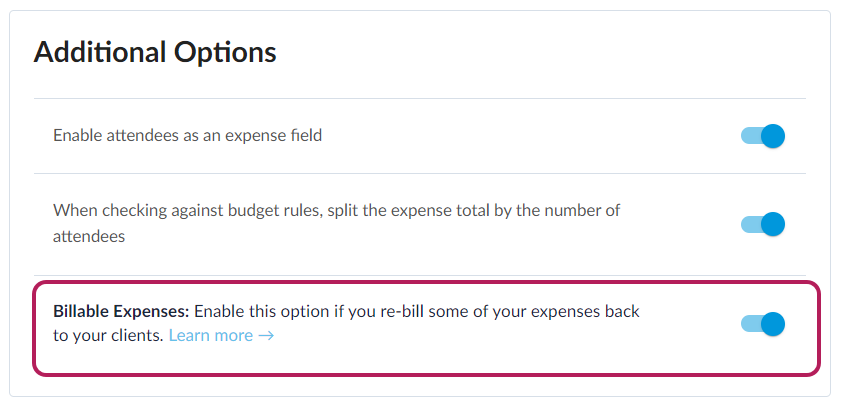
Task: Click the arrow next to Learn more
Action: pos(266,336)
